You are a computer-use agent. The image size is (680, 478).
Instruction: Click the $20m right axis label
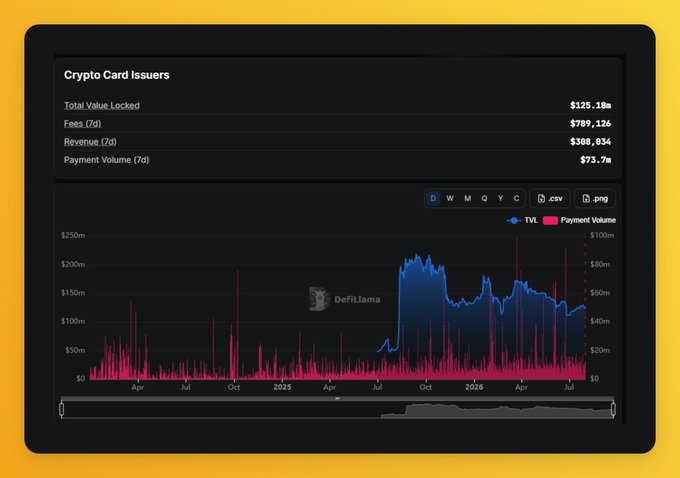pyautogui.click(x=600, y=350)
